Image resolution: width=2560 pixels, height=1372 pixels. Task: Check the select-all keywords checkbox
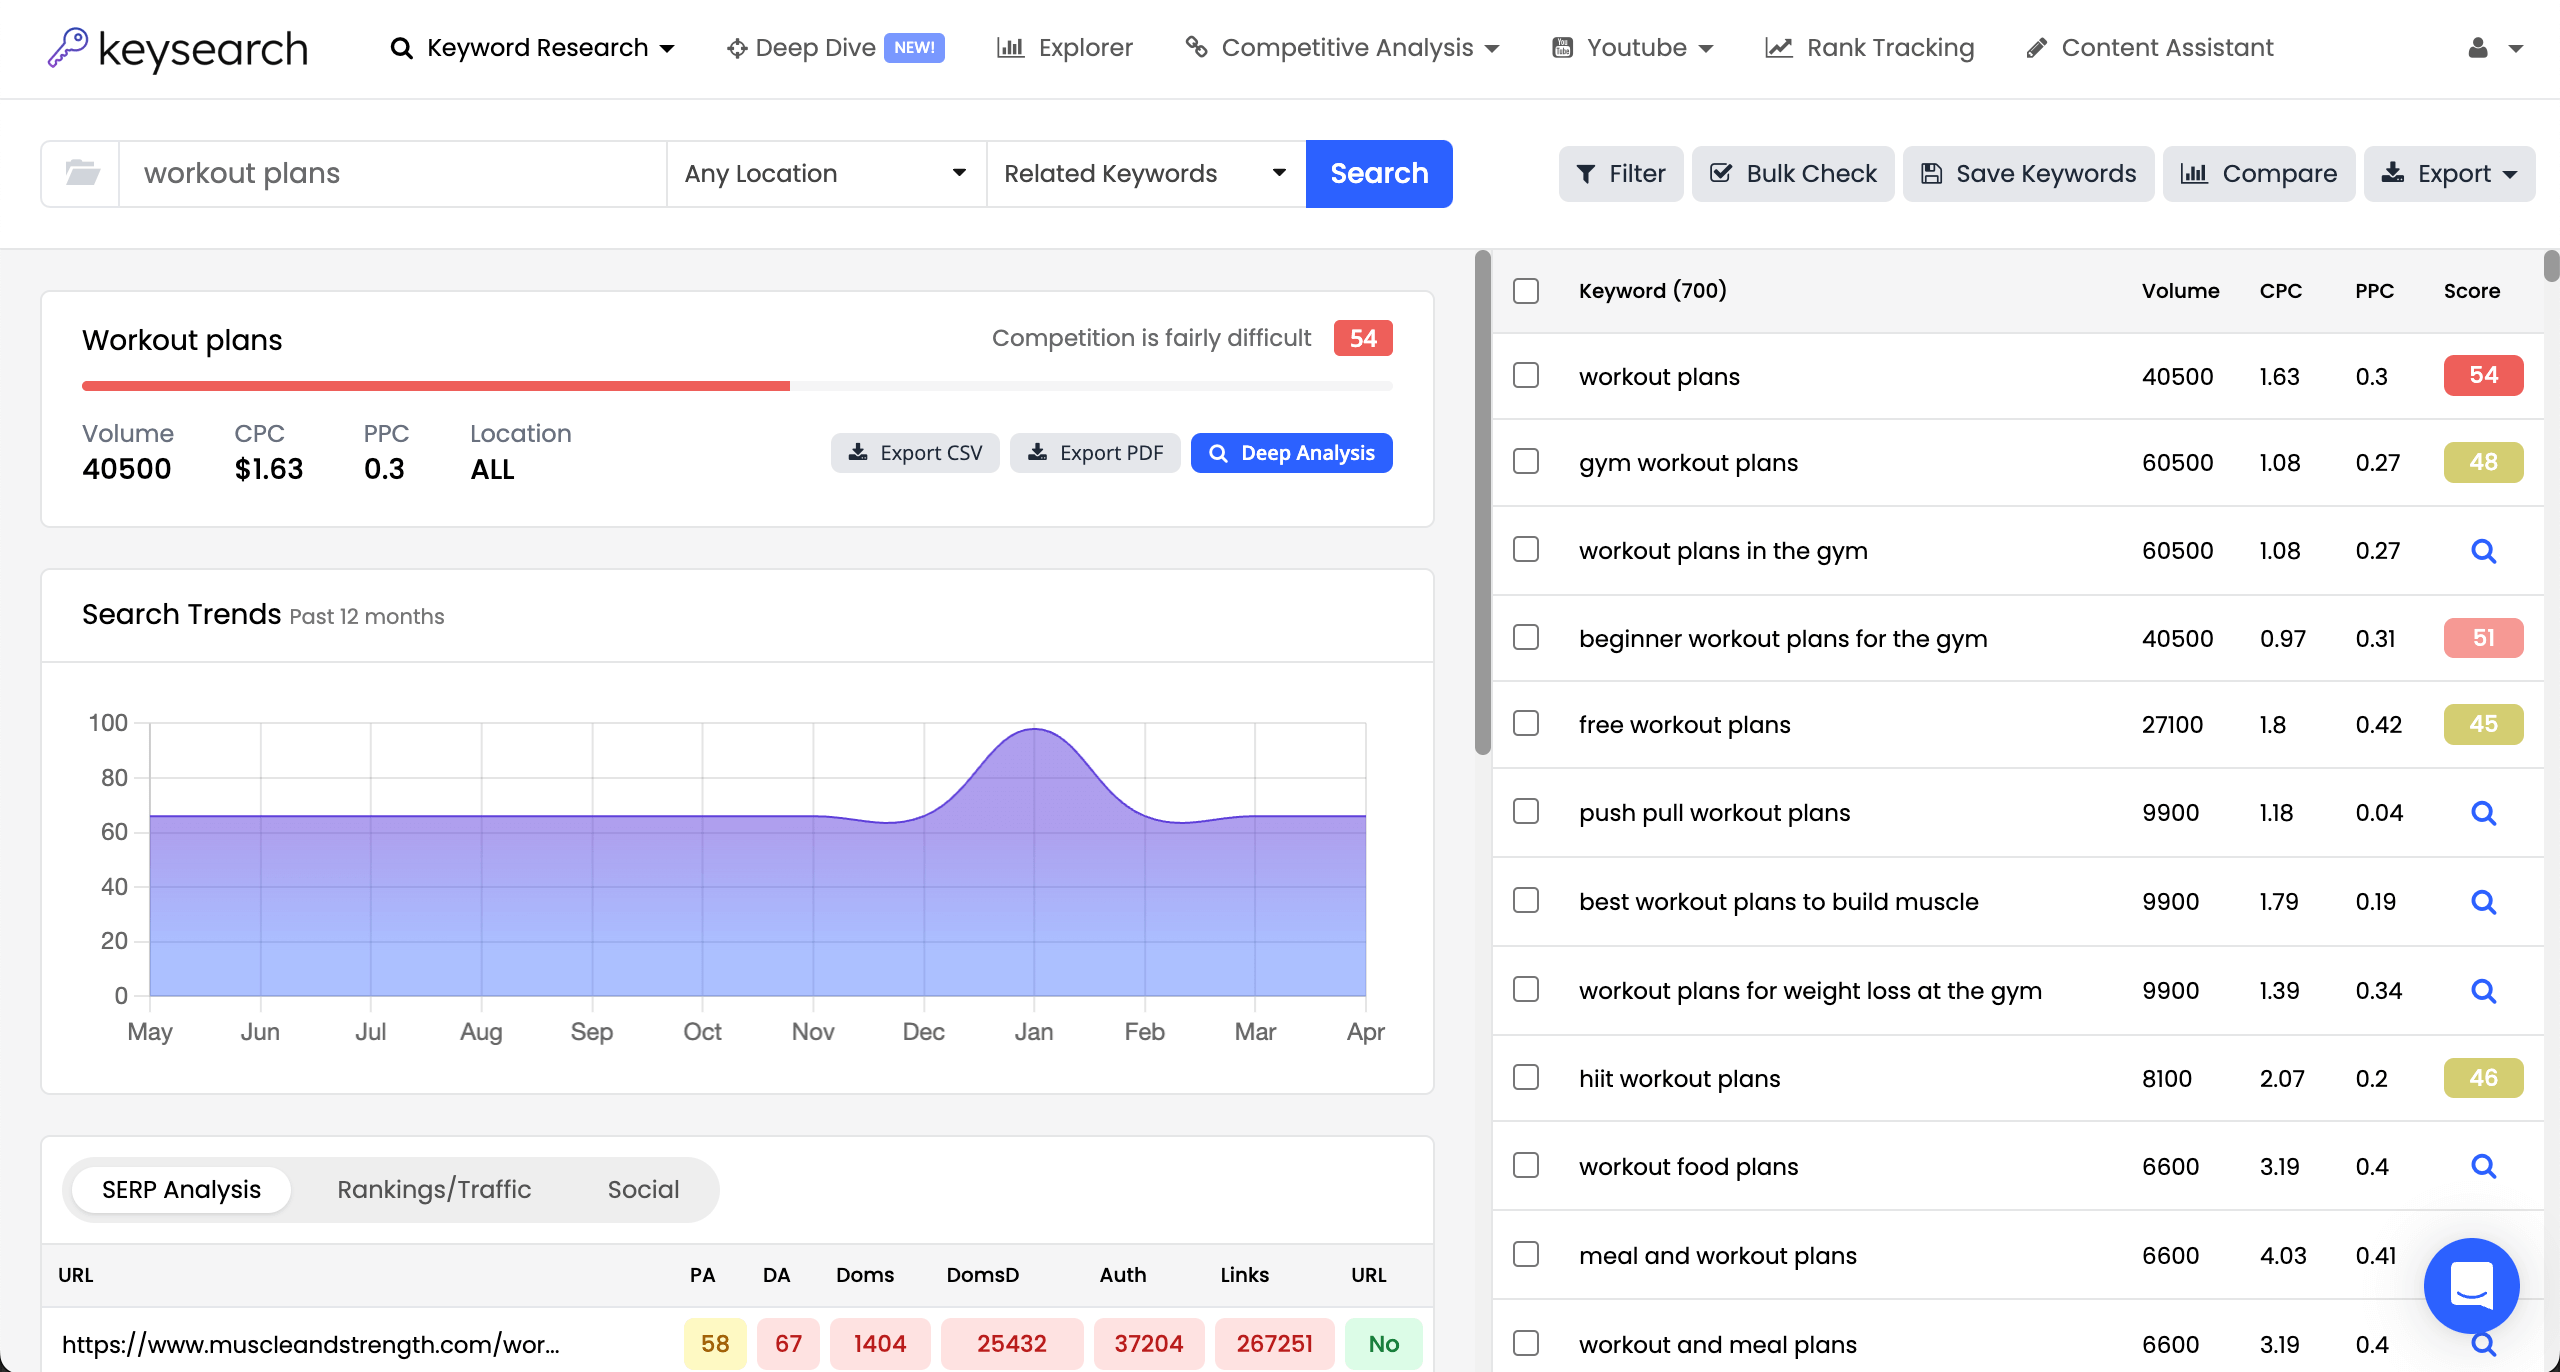pyautogui.click(x=1525, y=290)
